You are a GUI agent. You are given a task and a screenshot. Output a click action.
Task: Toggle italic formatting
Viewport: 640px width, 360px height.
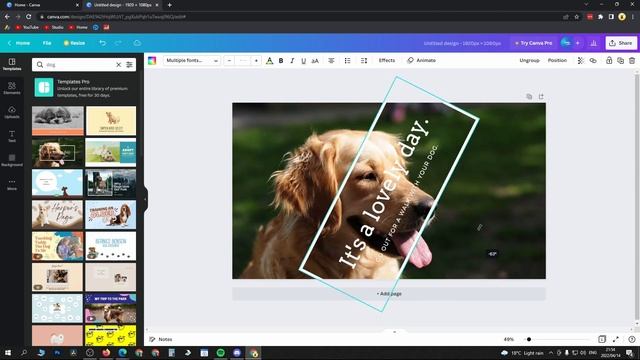(x=292, y=60)
